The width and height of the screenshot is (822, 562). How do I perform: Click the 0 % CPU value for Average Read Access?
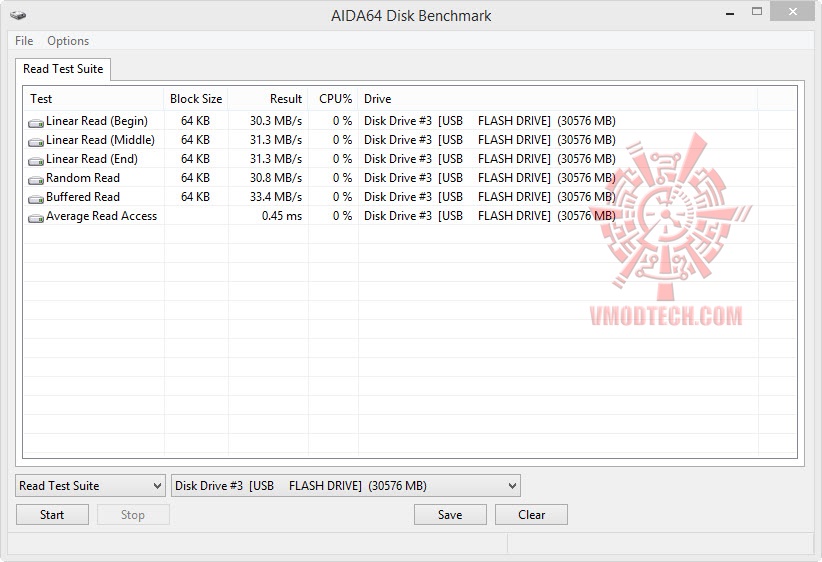click(342, 216)
